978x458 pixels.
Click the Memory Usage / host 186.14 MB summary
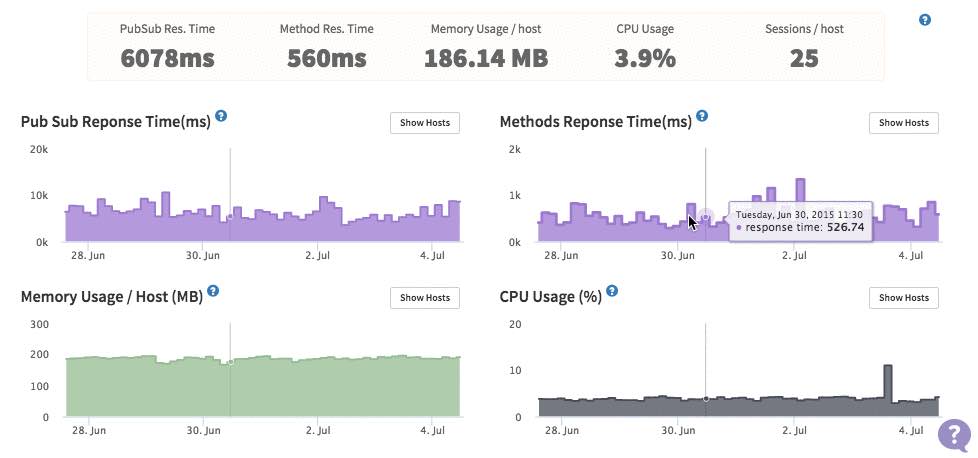(x=486, y=46)
